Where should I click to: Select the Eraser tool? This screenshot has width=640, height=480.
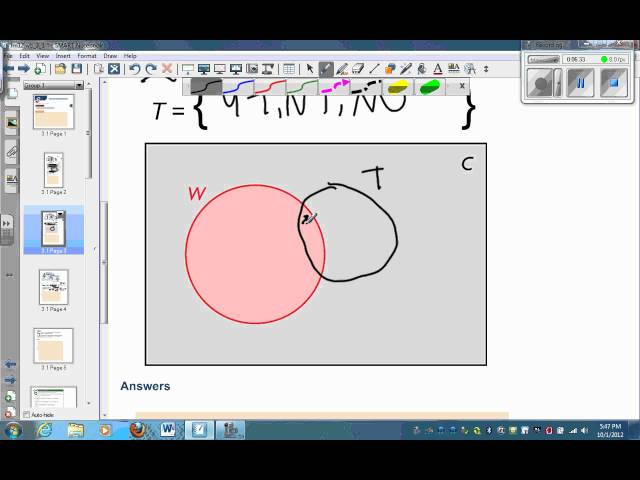click(x=358, y=69)
